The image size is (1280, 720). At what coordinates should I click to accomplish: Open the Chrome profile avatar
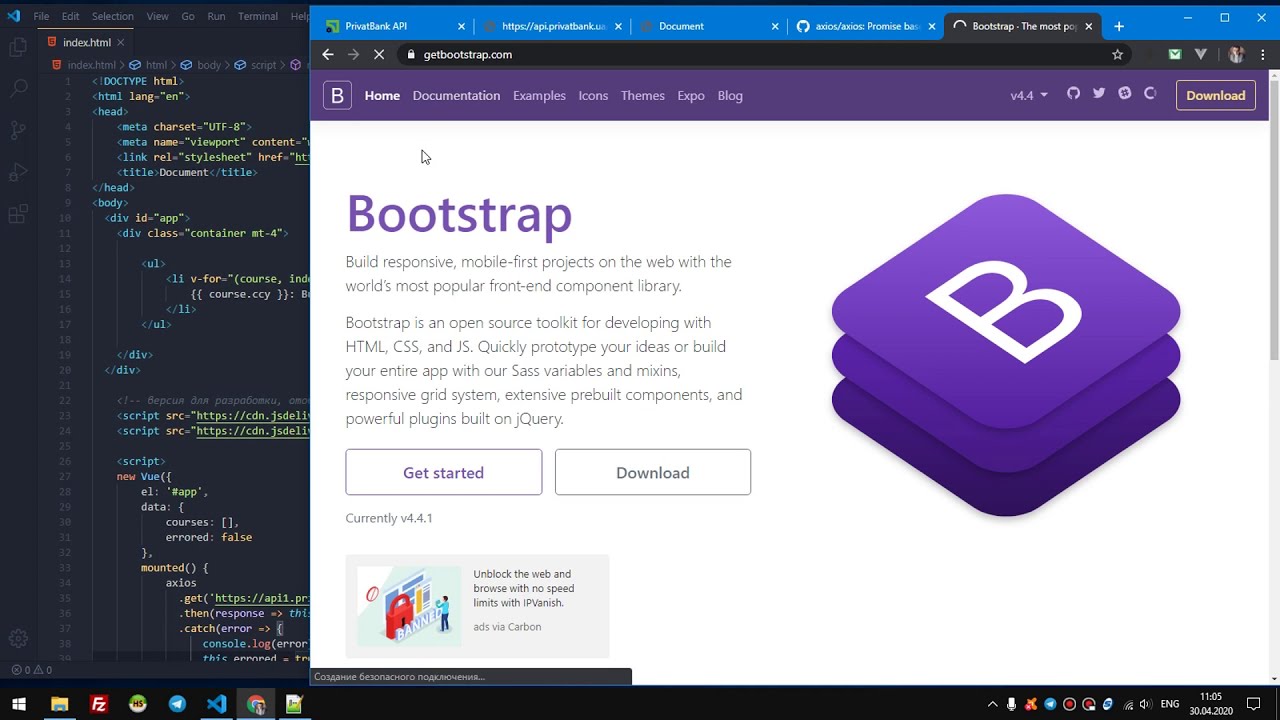(x=1236, y=54)
